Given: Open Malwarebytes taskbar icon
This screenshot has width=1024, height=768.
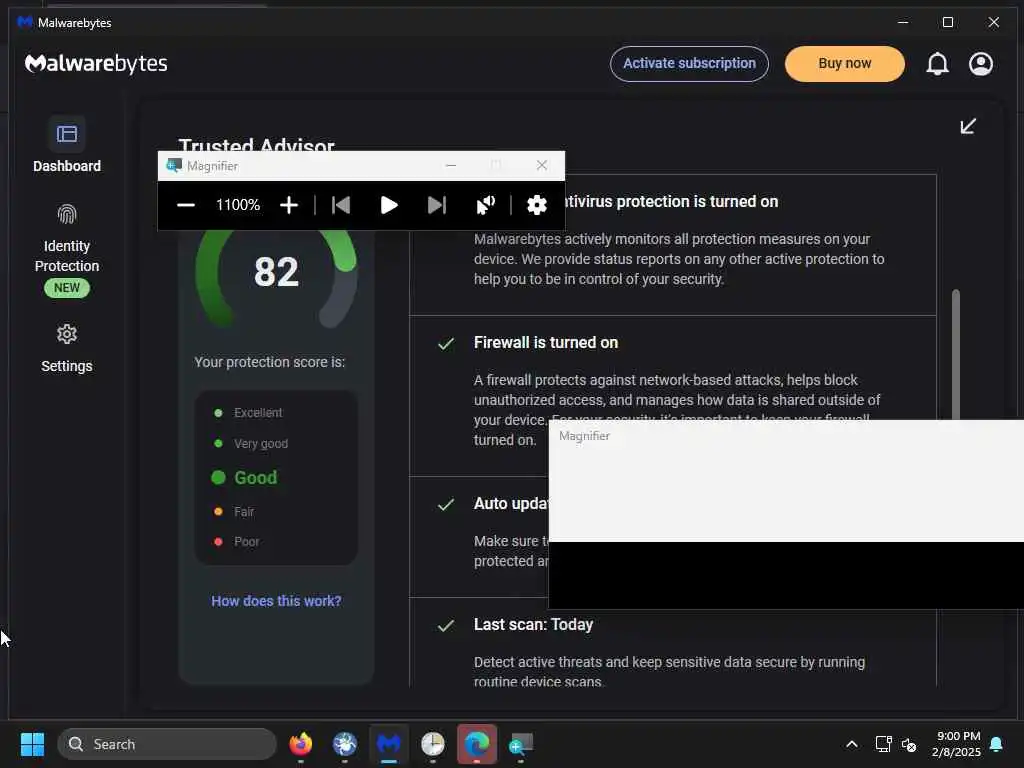Looking at the screenshot, I should click(x=389, y=744).
